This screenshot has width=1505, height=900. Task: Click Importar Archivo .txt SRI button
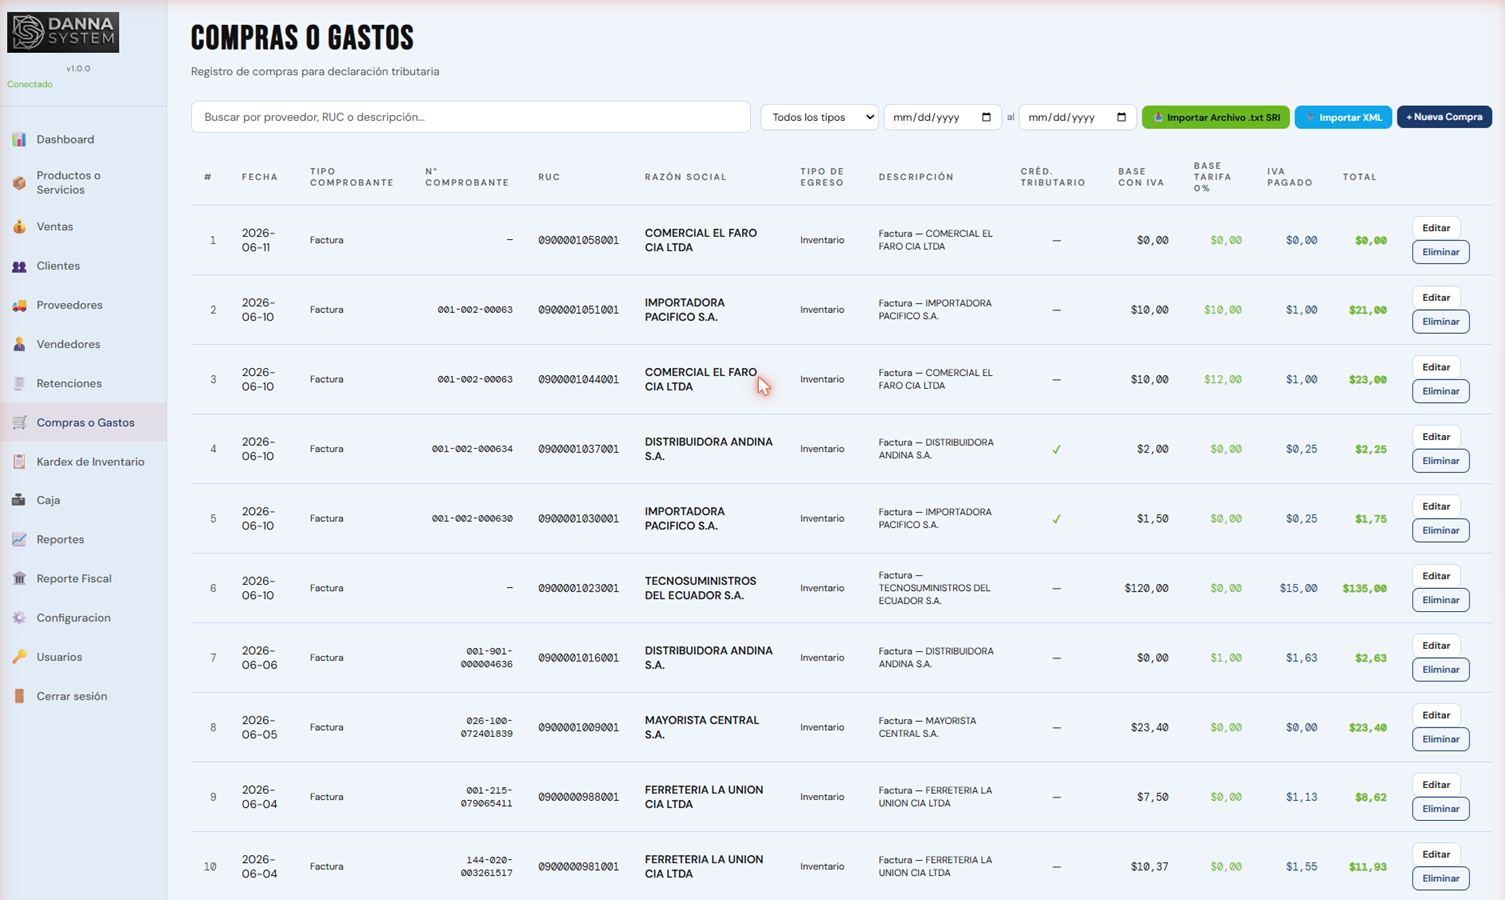(1216, 117)
